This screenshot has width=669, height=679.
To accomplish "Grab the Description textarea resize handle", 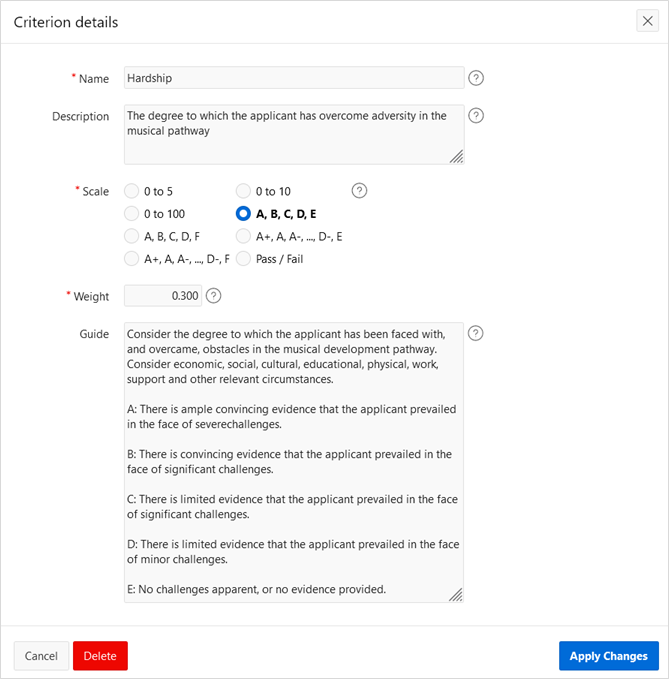I will pos(456,156).
